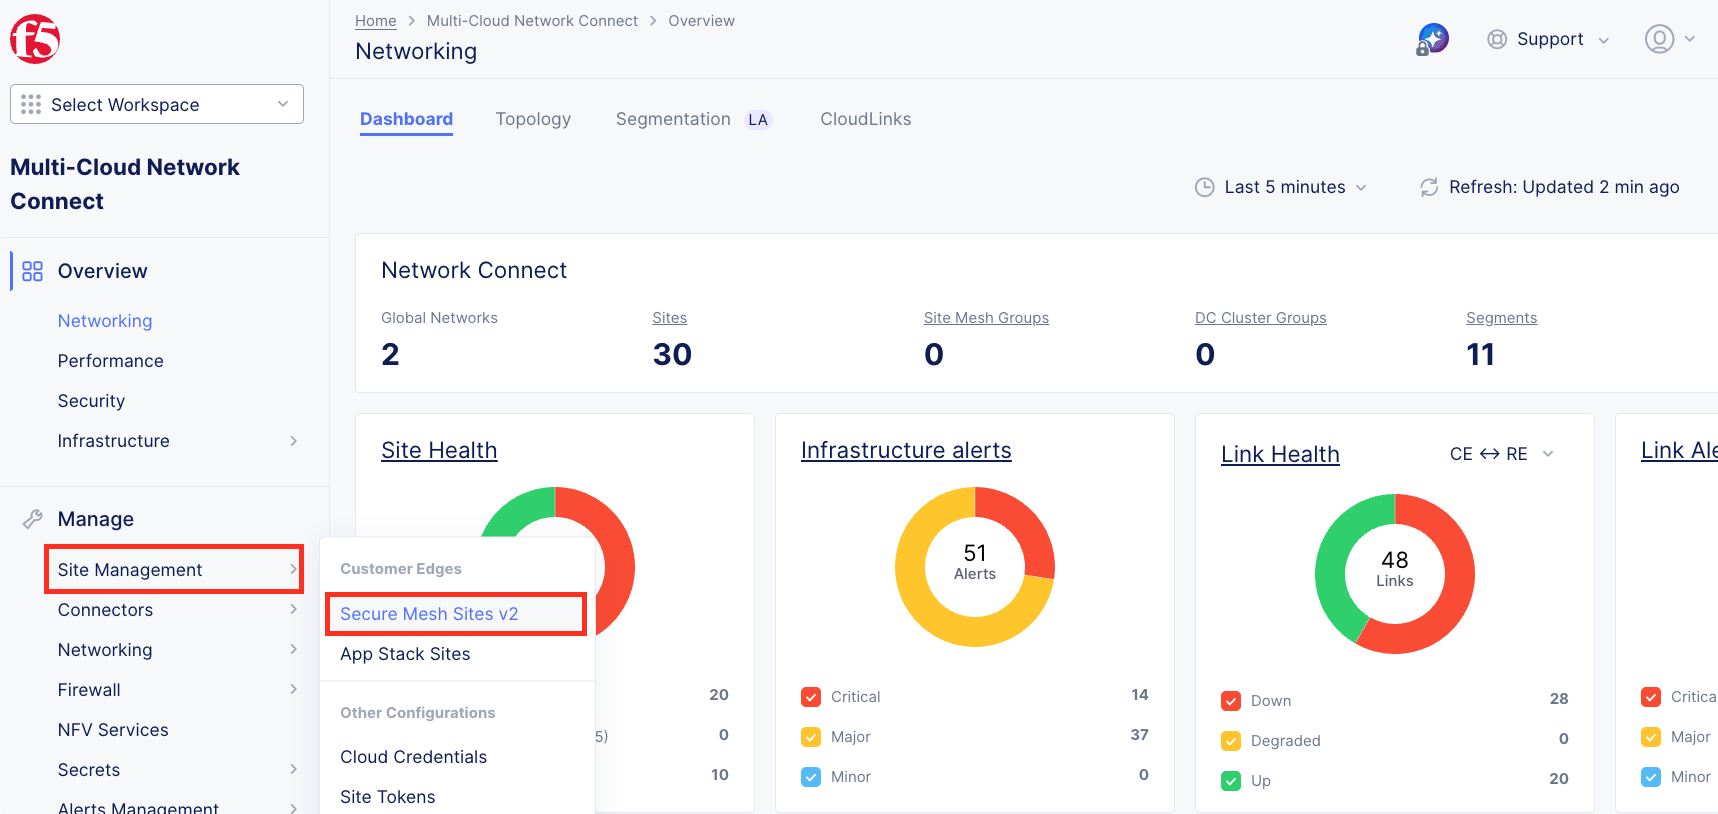This screenshot has width=1718, height=814.
Task: Click the clock icon for time range
Action: click(1205, 187)
